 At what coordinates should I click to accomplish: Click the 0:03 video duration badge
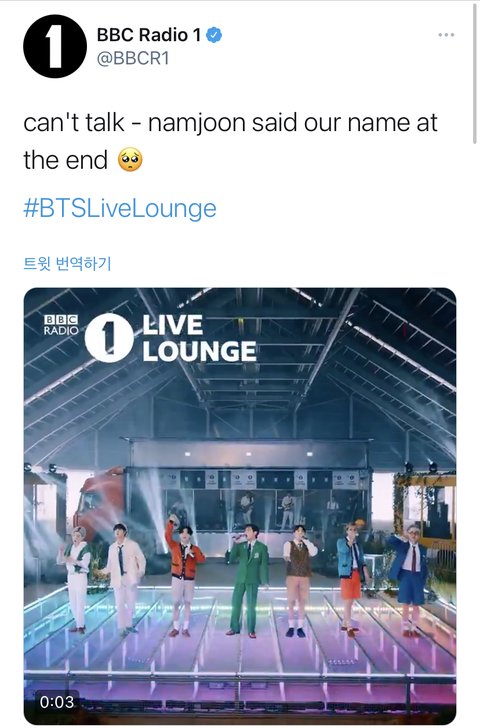pyautogui.click(x=57, y=702)
